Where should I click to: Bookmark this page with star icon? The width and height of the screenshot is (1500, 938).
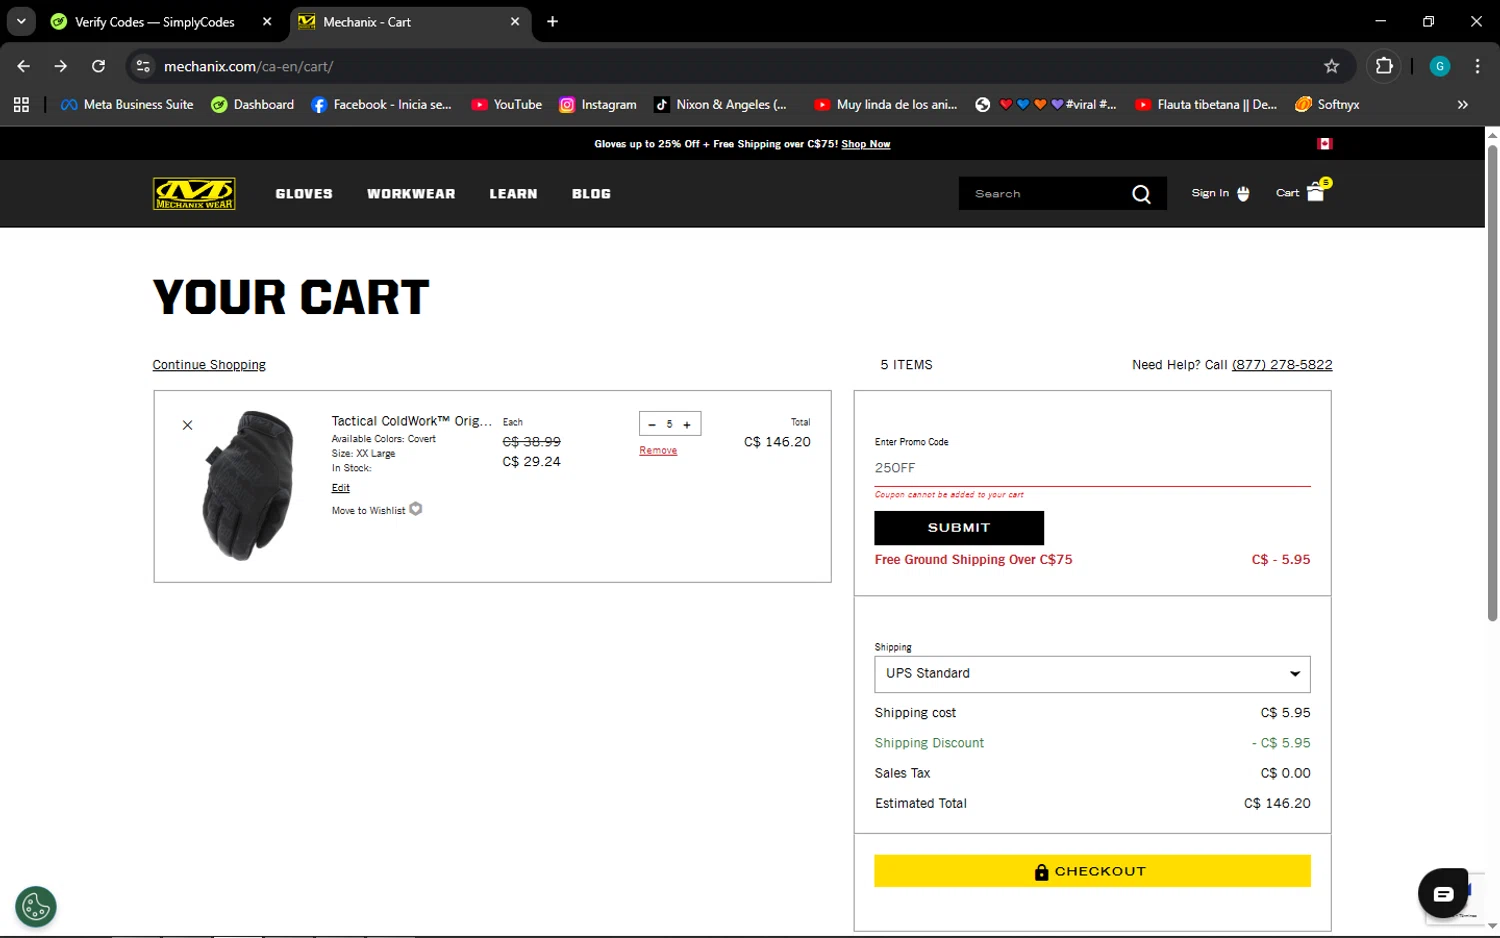(1331, 66)
